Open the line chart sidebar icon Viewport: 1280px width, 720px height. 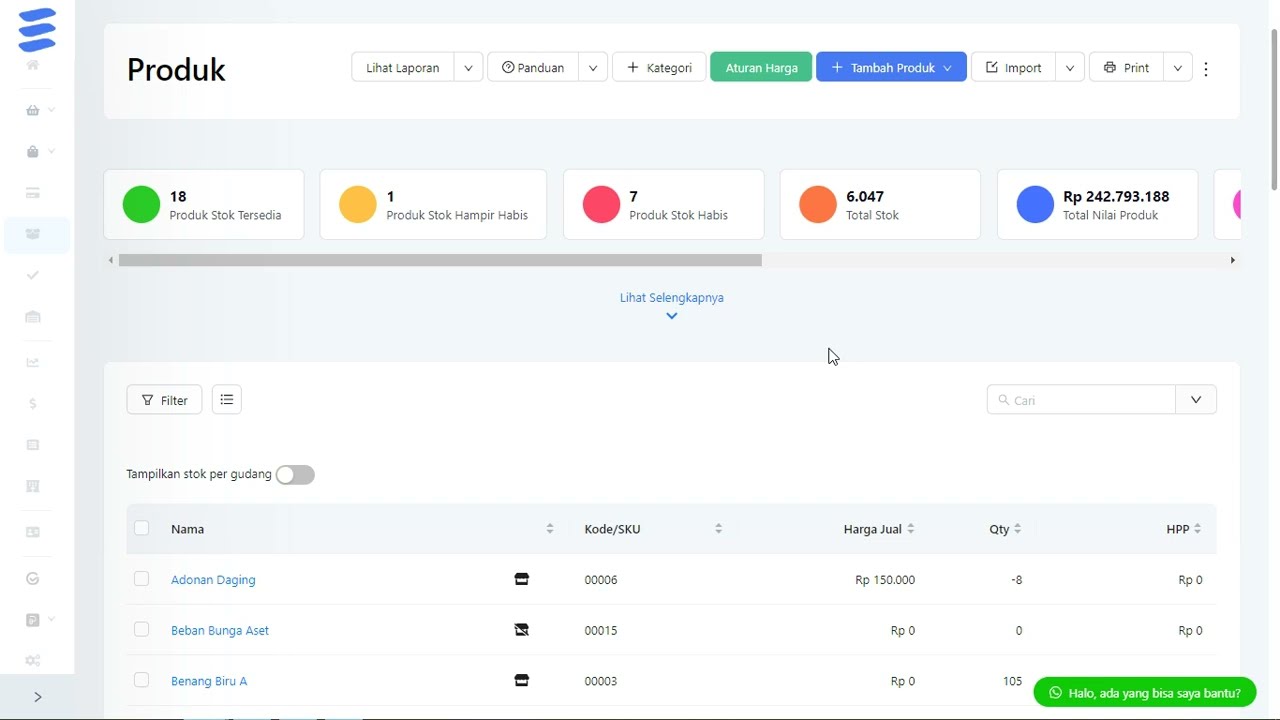pos(33,362)
